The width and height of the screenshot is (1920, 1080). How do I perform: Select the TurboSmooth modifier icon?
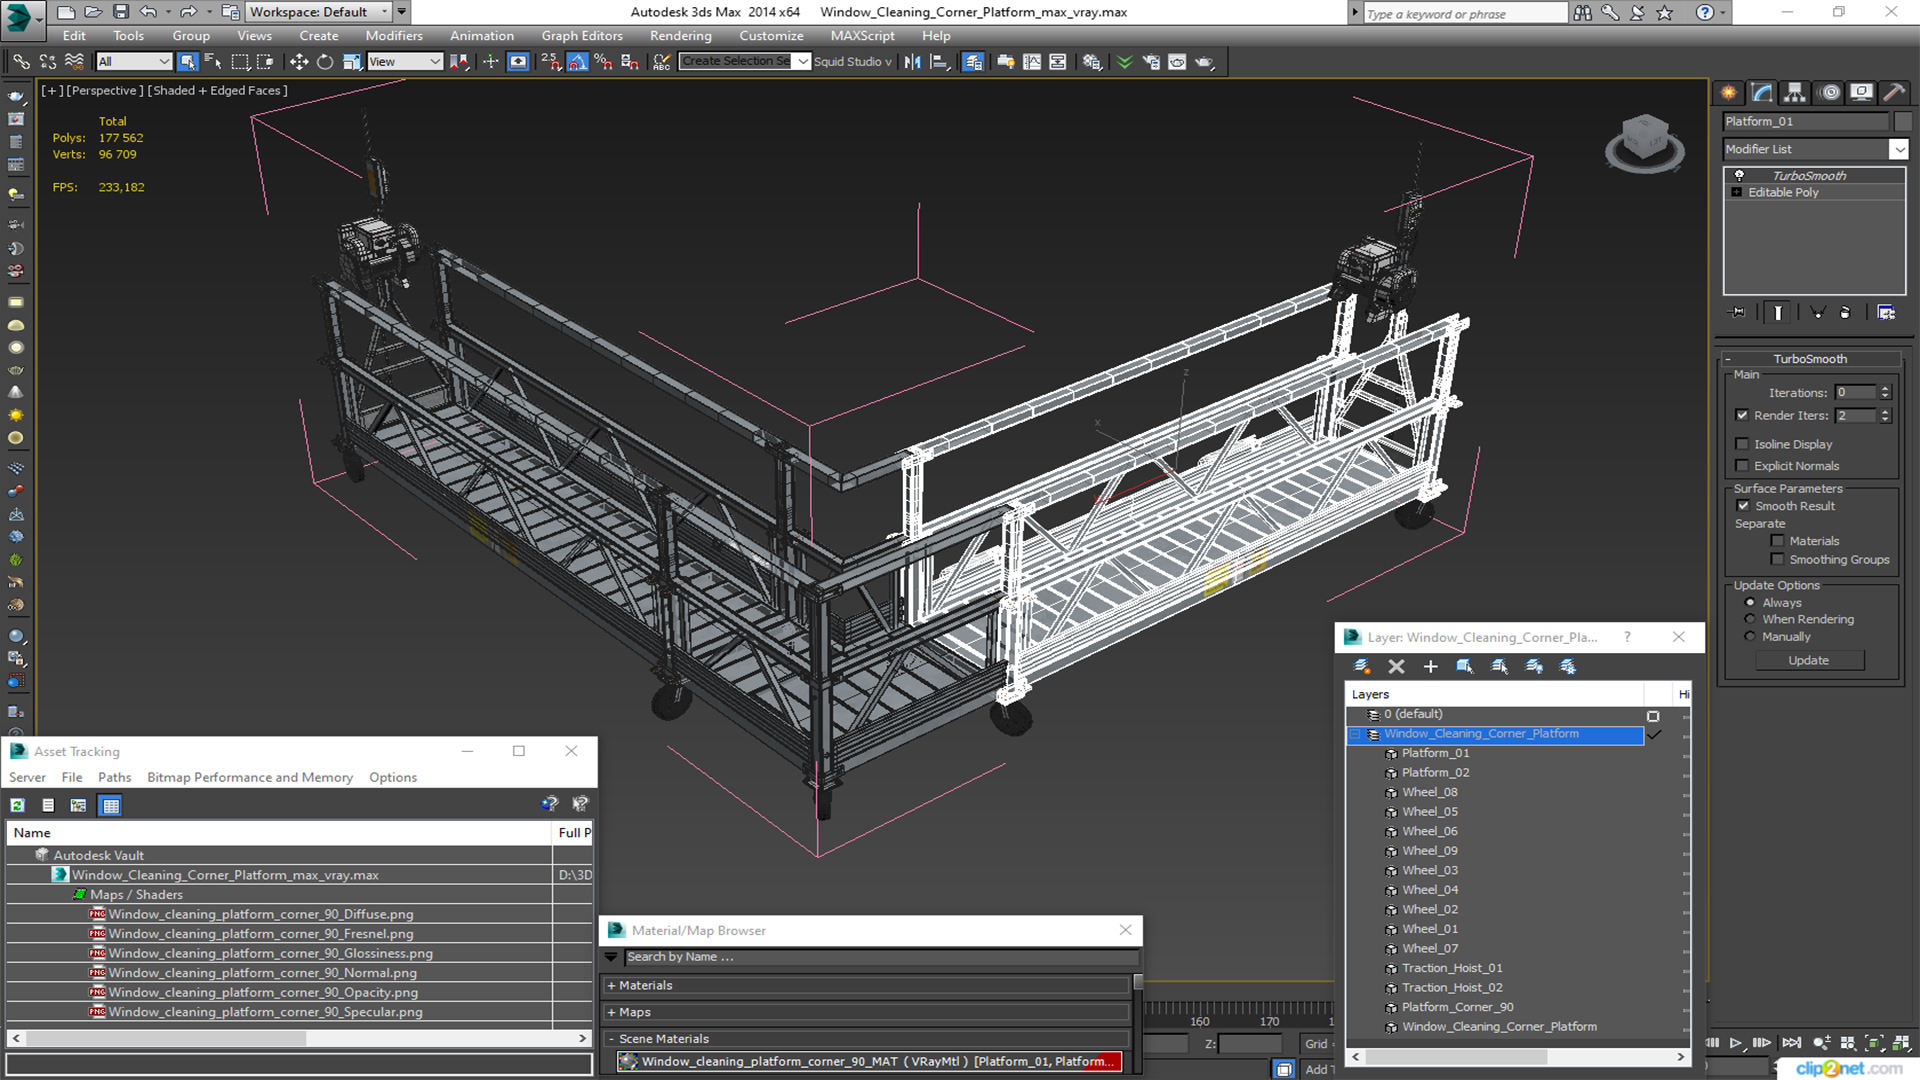(x=1739, y=174)
